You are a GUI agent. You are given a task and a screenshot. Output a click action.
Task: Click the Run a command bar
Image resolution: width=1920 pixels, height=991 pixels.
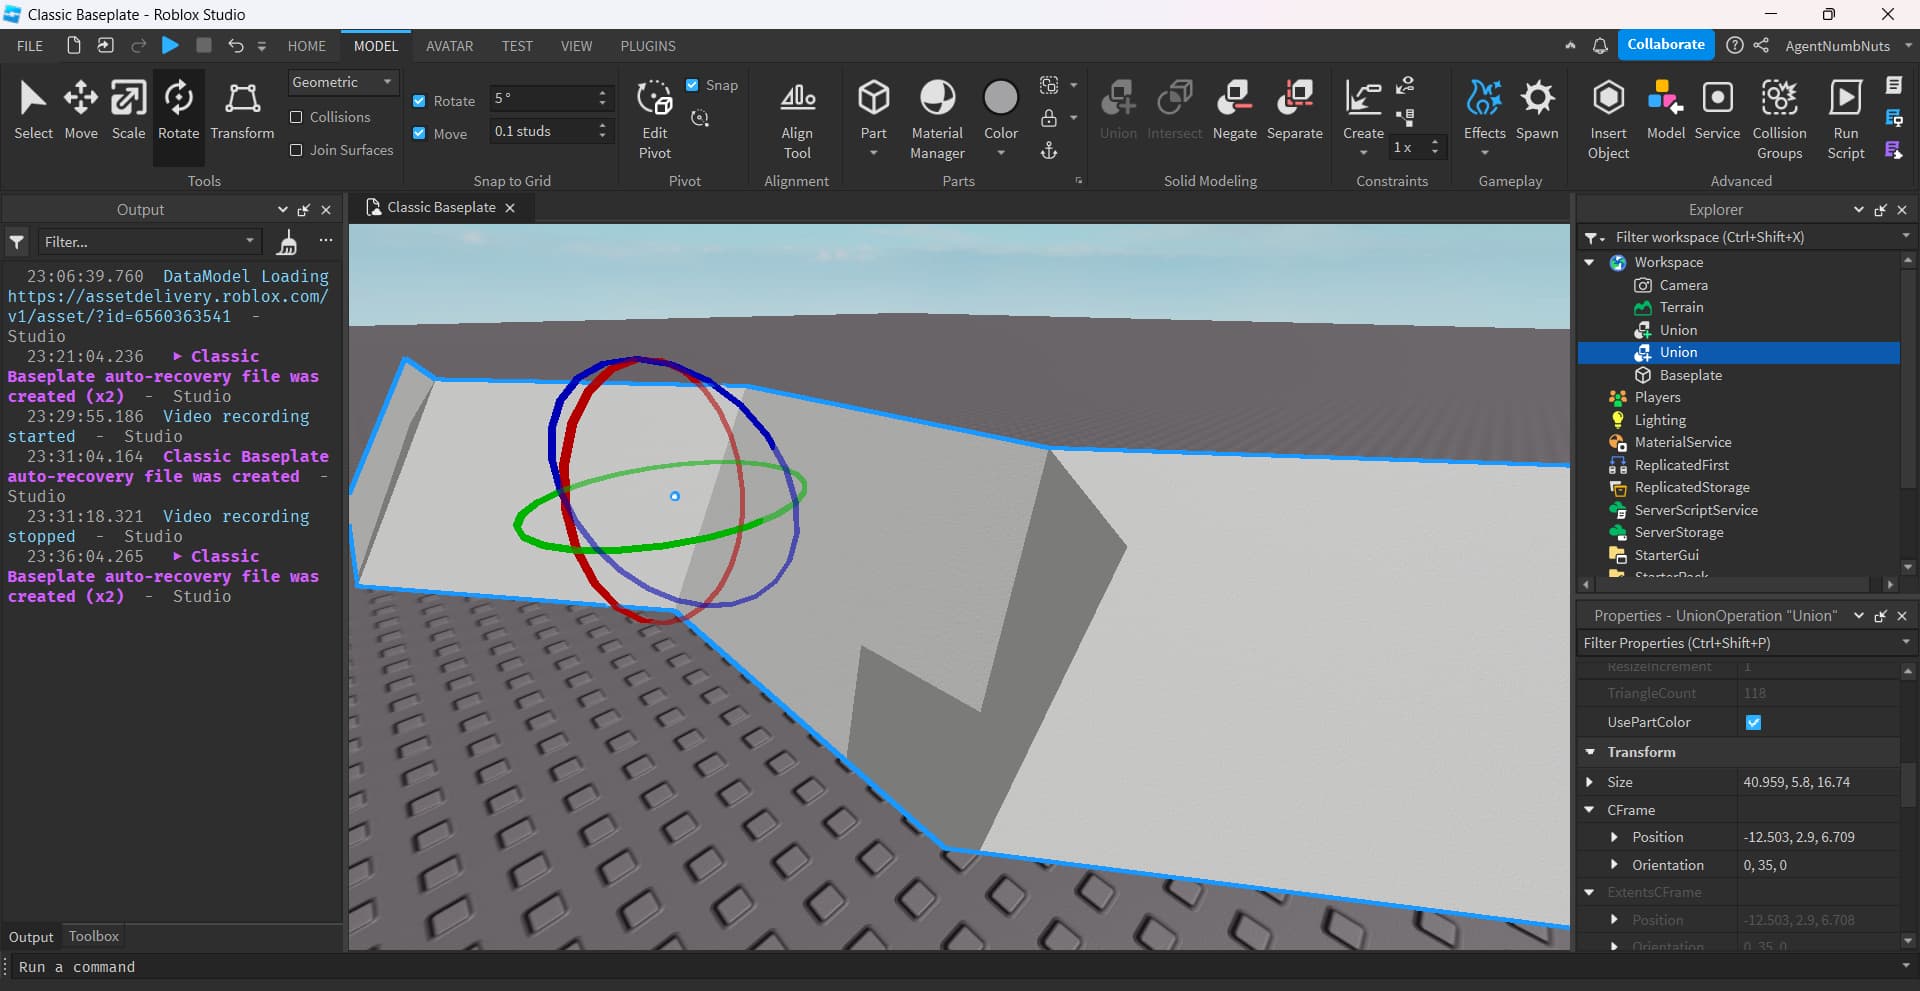pos(200,966)
